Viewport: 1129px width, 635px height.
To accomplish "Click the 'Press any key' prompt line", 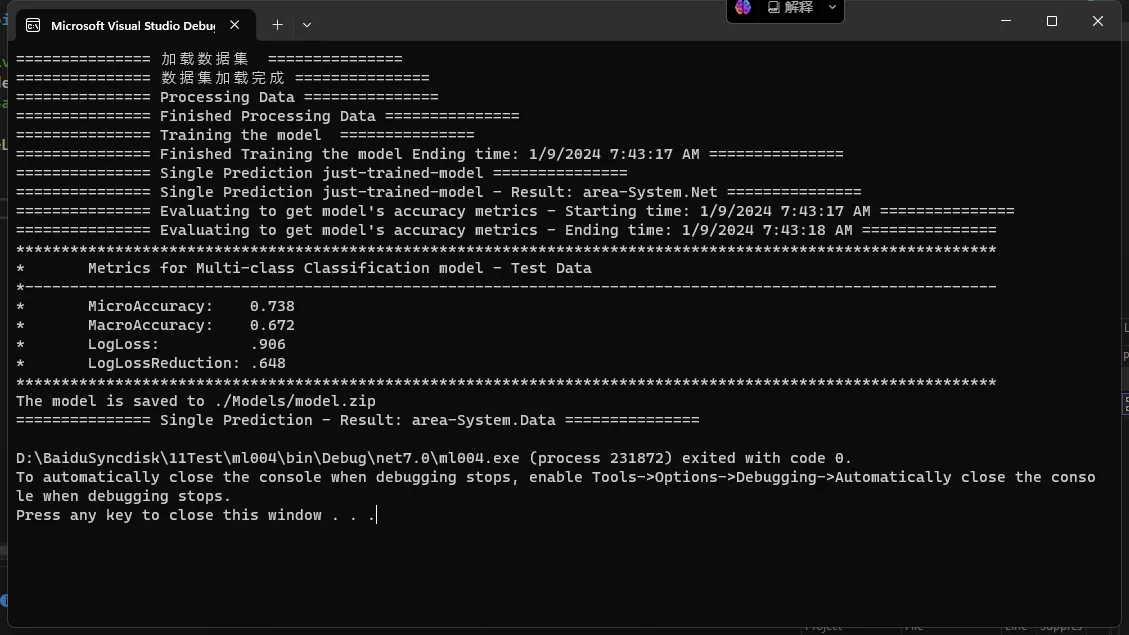I will pos(195,515).
